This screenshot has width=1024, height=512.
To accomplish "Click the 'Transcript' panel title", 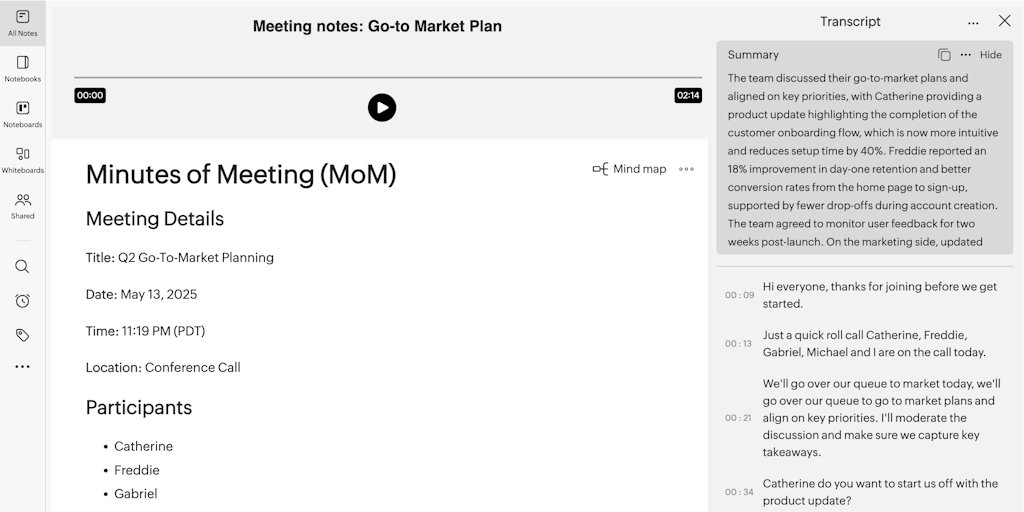I will [850, 22].
